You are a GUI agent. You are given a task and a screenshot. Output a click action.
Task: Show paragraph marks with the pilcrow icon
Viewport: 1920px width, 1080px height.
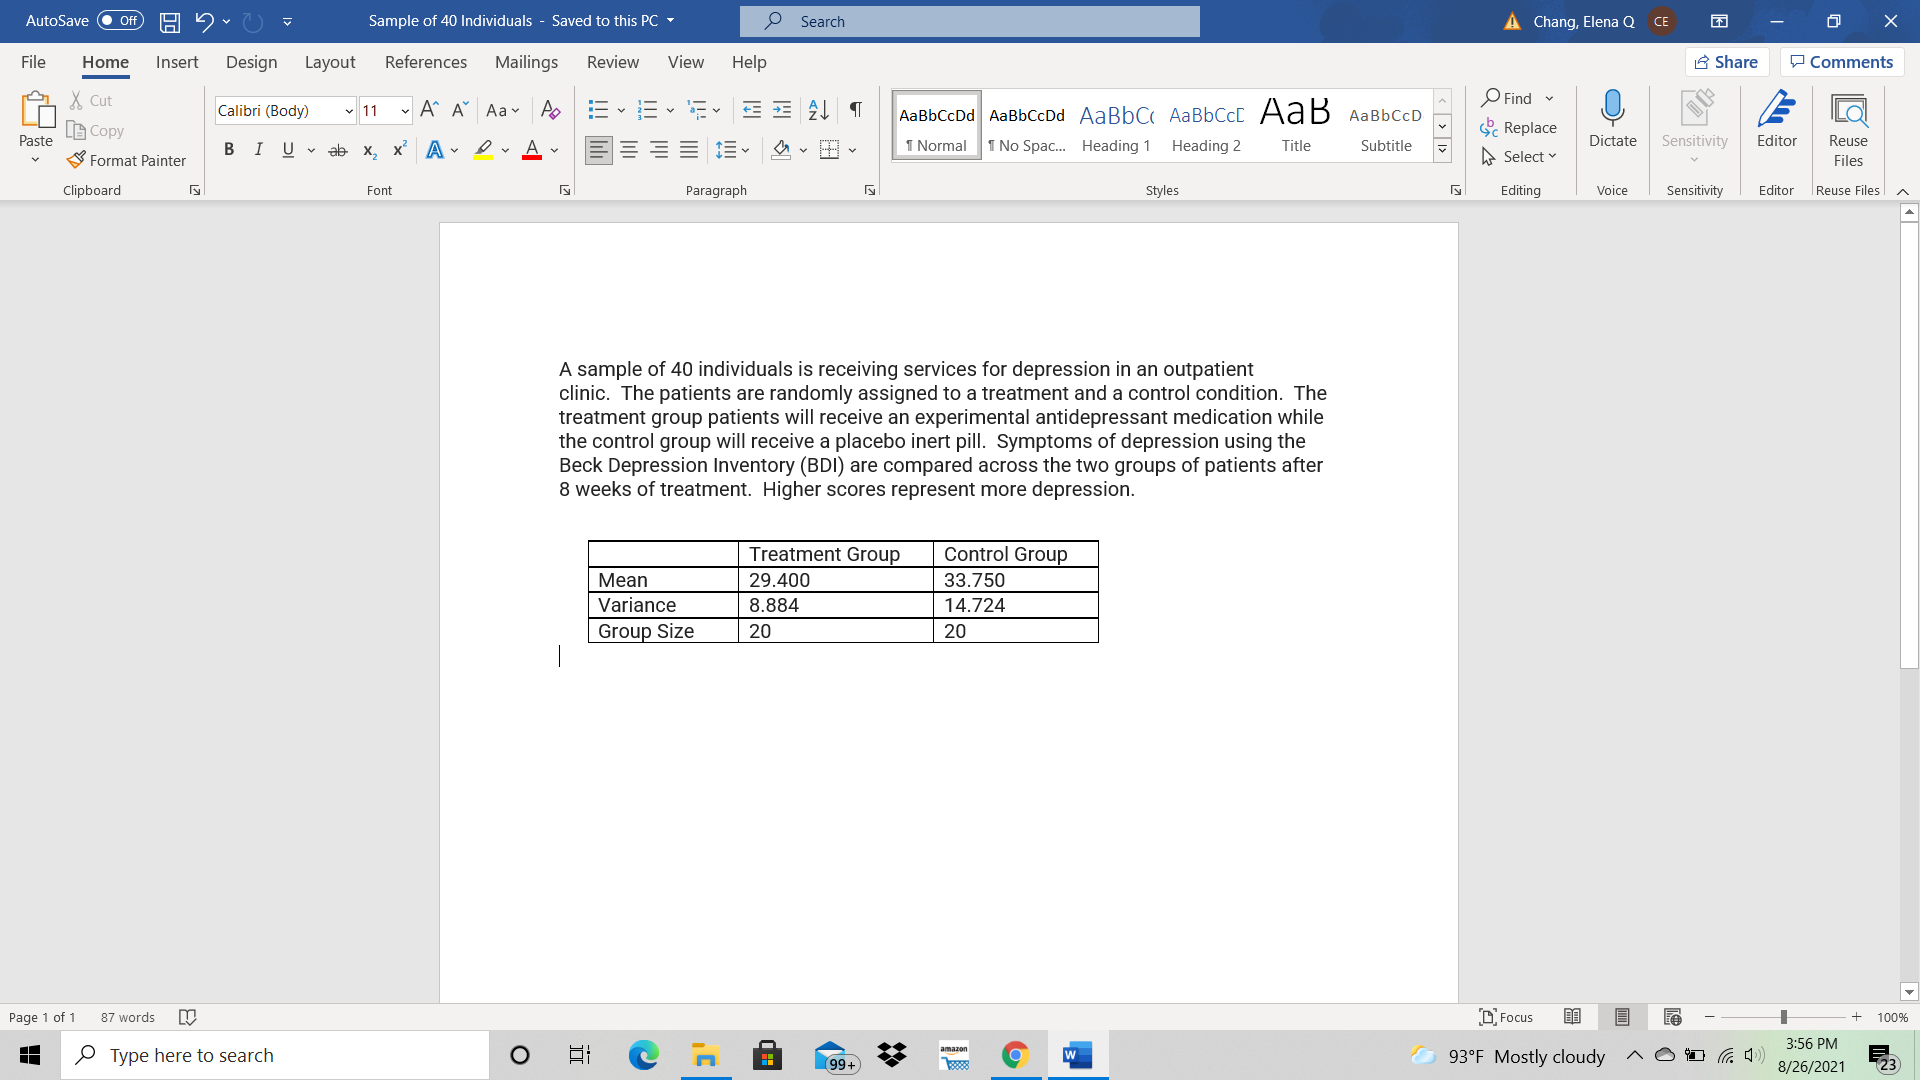click(x=855, y=110)
